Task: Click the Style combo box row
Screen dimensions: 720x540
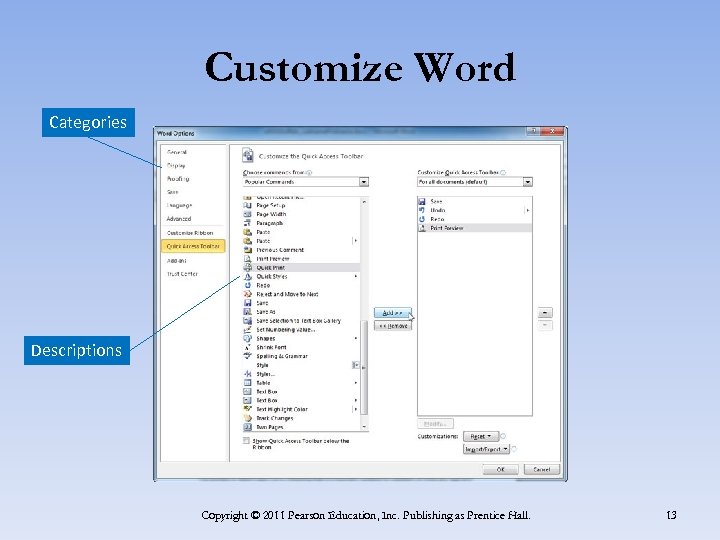Action: 301,365
